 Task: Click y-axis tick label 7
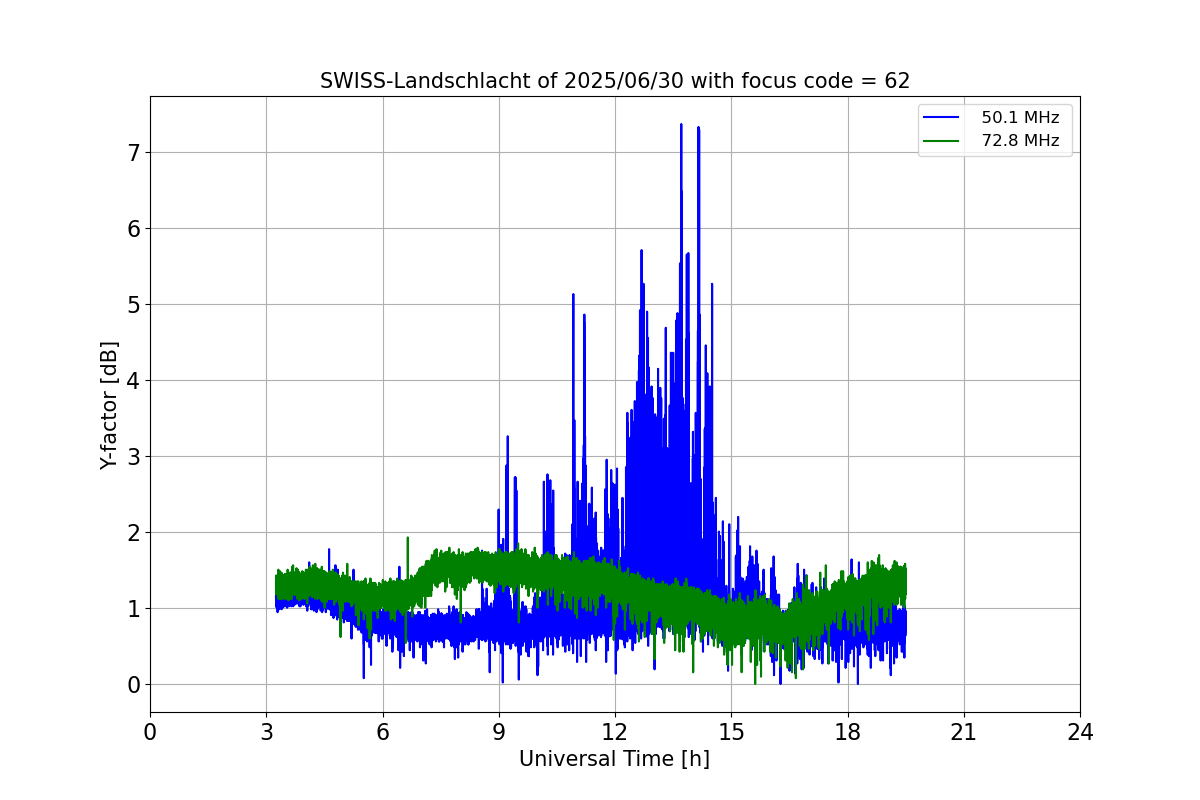pyautogui.click(x=133, y=153)
